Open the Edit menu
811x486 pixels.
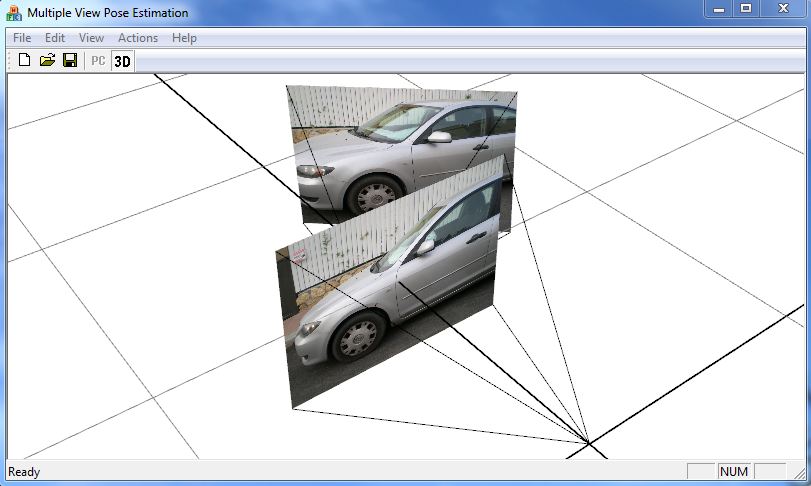click(55, 38)
